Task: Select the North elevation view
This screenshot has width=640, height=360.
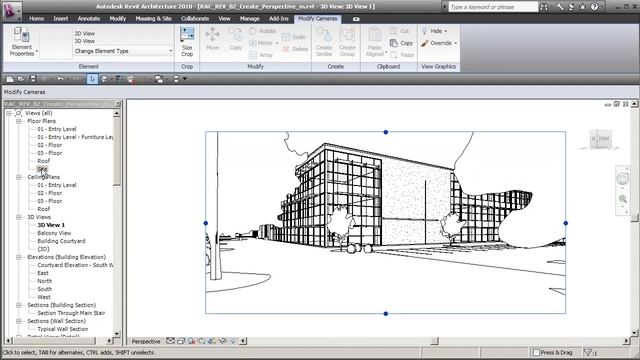Action: pos(44,281)
